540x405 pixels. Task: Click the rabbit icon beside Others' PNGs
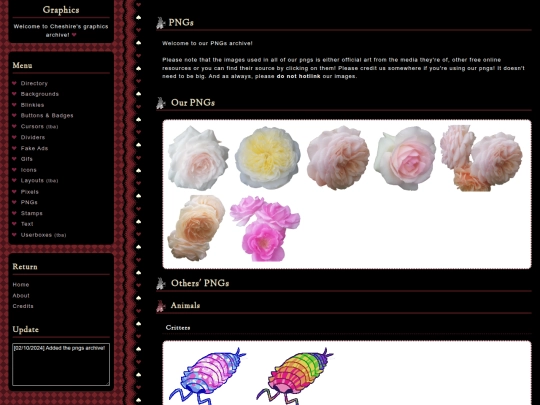click(x=160, y=283)
